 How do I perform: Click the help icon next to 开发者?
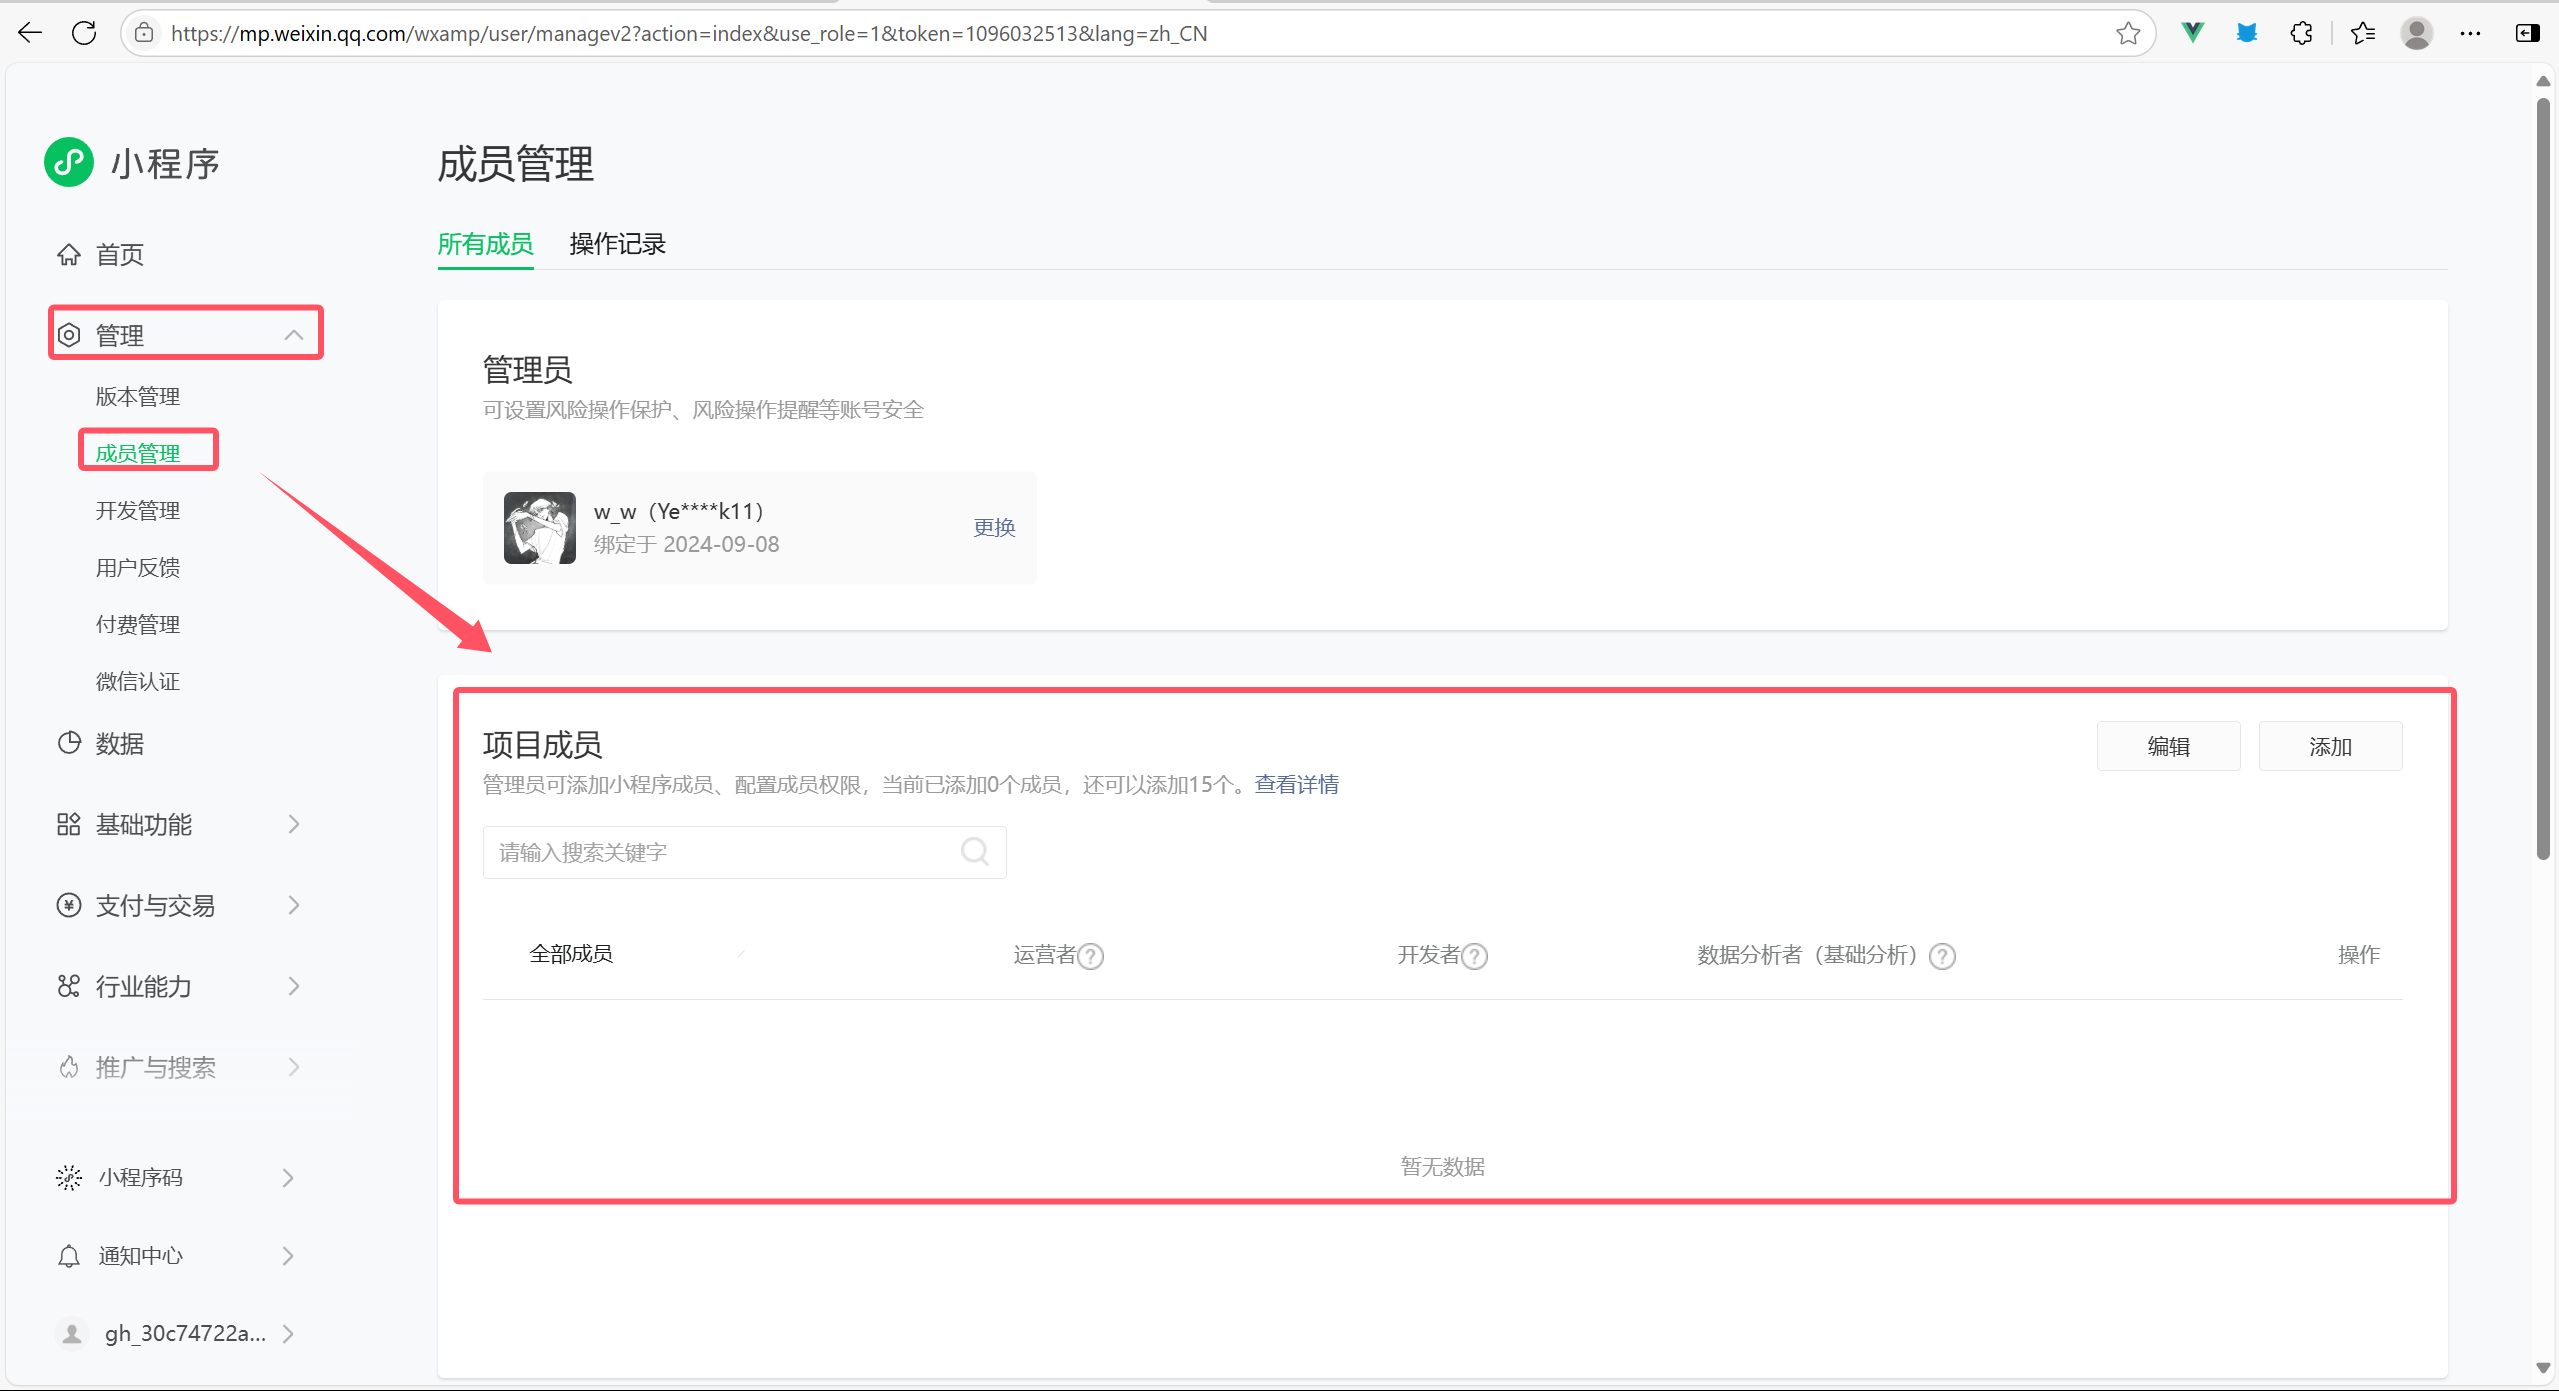pyautogui.click(x=1475, y=956)
